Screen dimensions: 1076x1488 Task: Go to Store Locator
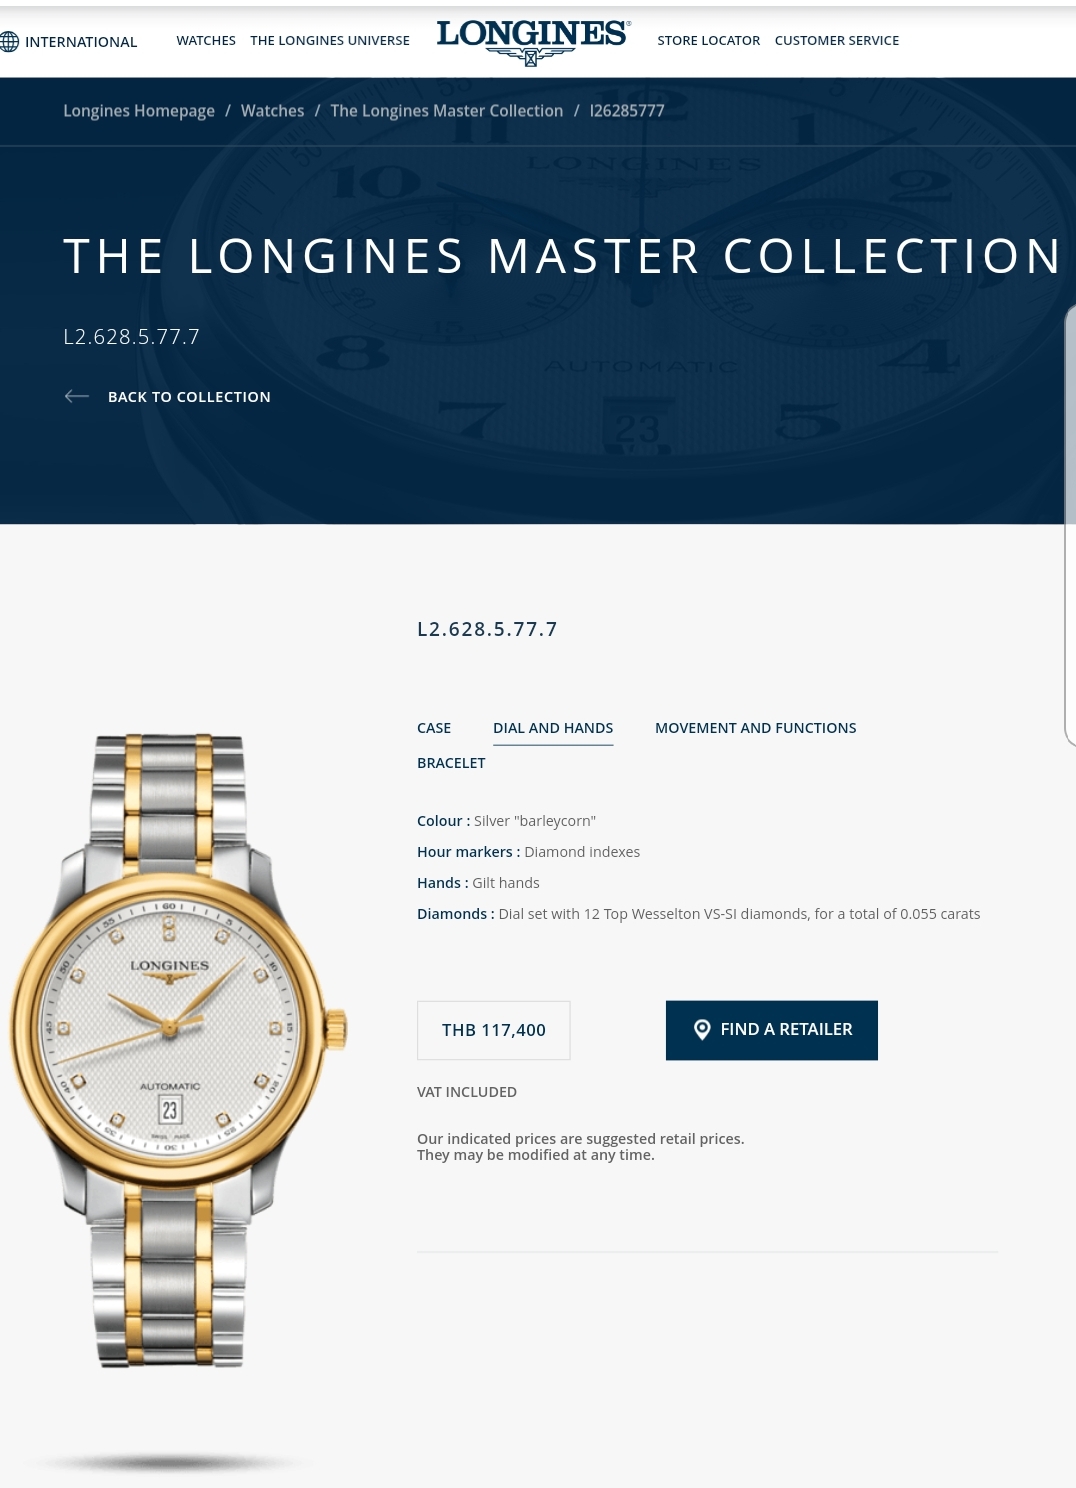tap(708, 41)
